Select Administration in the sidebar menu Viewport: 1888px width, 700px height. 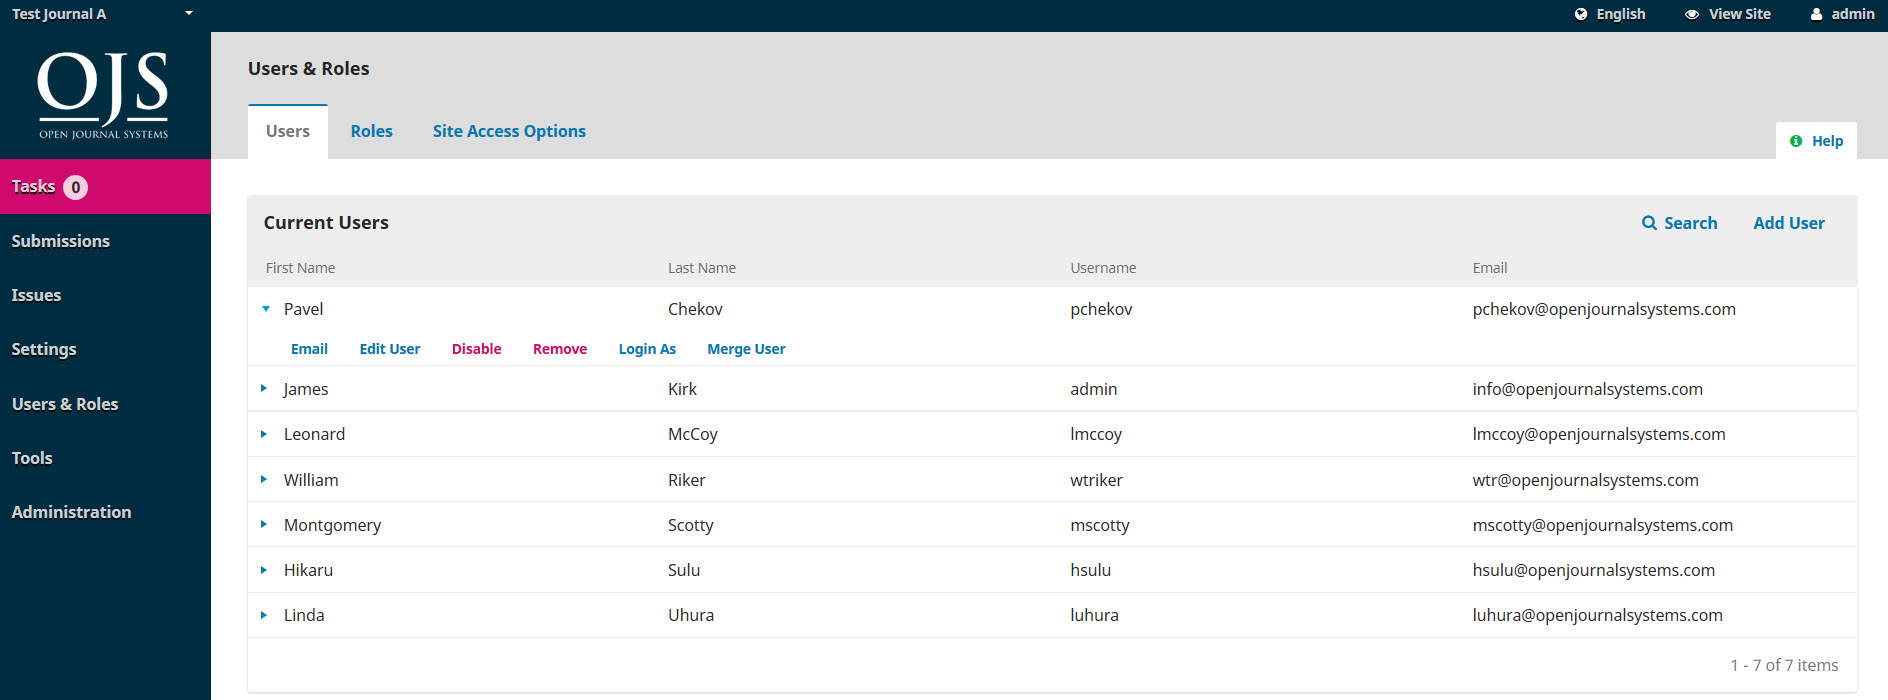pyautogui.click(x=71, y=512)
